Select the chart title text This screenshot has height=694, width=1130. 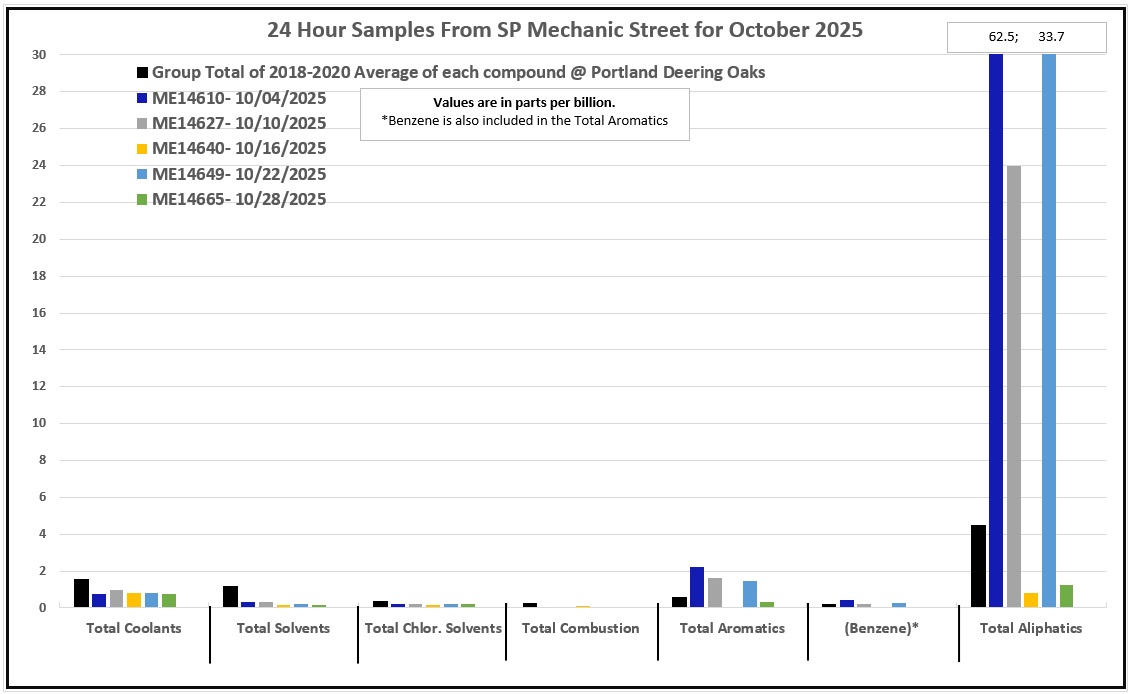pyautogui.click(x=564, y=29)
